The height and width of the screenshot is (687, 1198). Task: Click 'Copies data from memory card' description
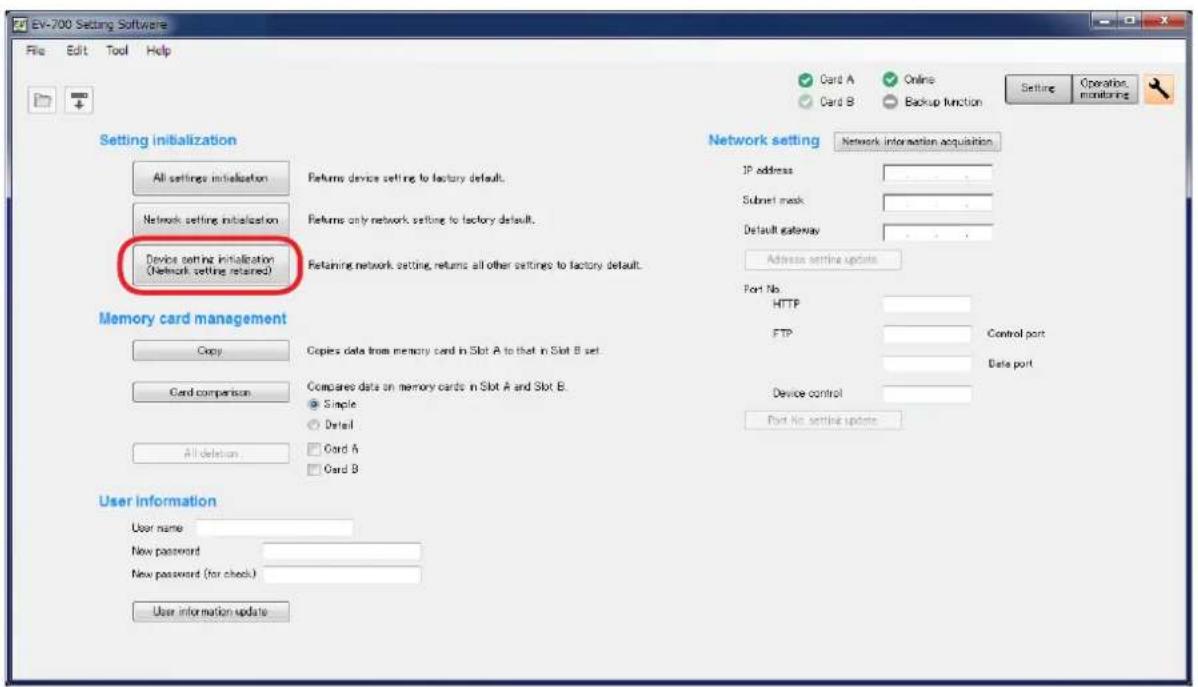point(454,351)
